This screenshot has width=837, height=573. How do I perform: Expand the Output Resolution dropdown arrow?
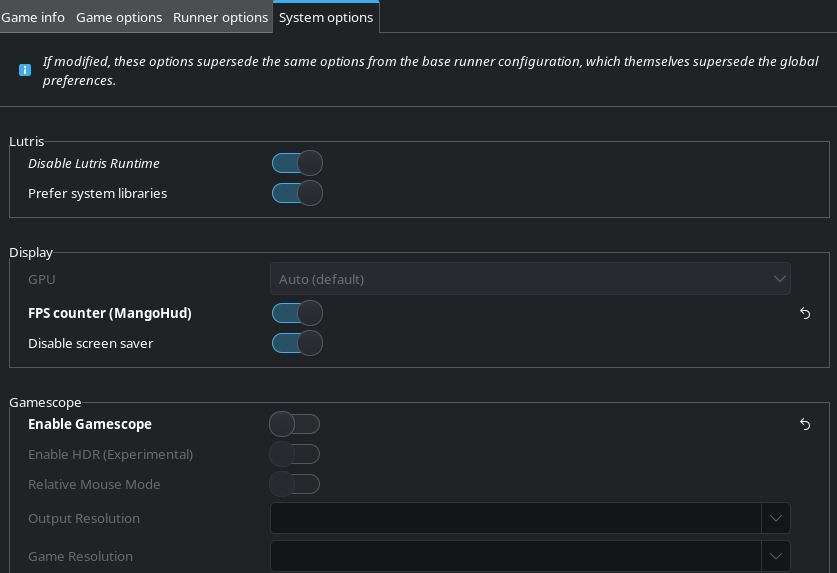click(776, 518)
